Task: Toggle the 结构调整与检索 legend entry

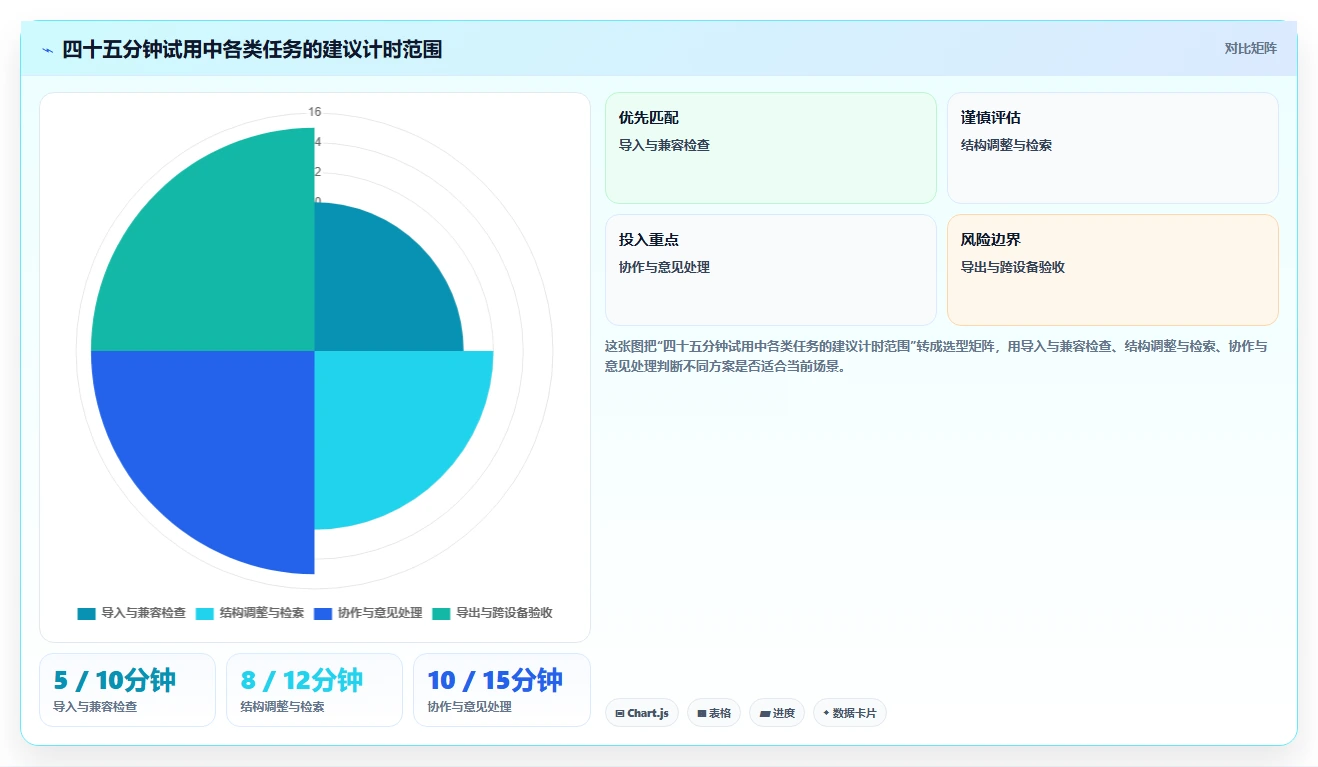Action: click(x=249, y=613)
